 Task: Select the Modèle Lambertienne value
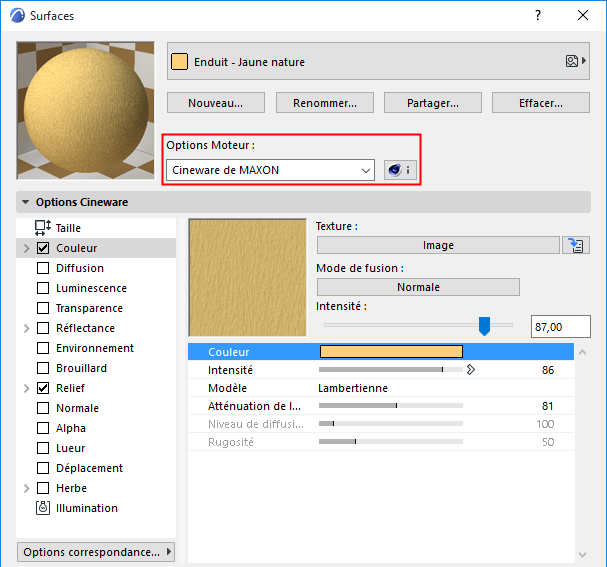pos(353,388)
